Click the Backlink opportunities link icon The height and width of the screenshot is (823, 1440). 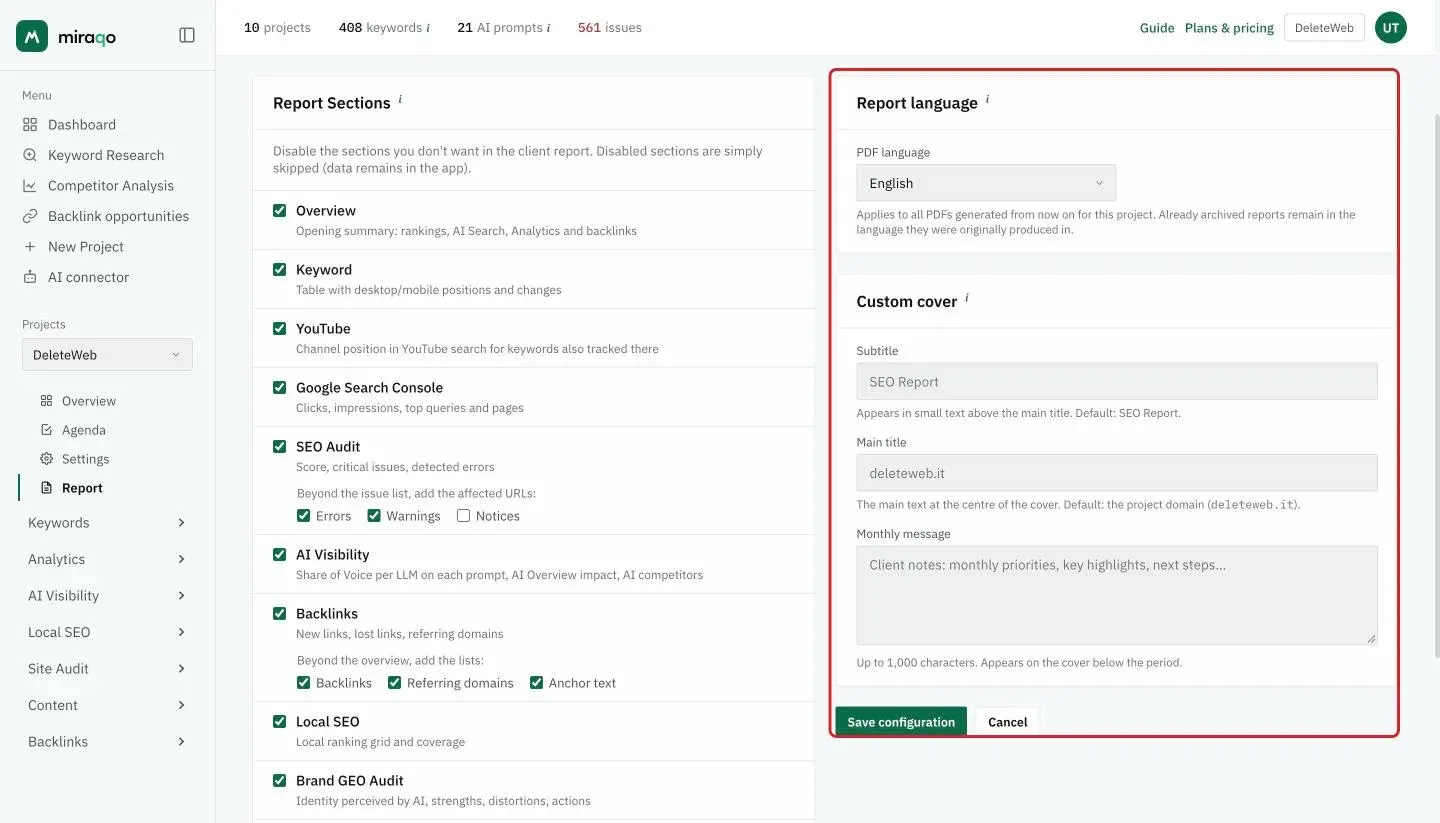tap(30, 216)
